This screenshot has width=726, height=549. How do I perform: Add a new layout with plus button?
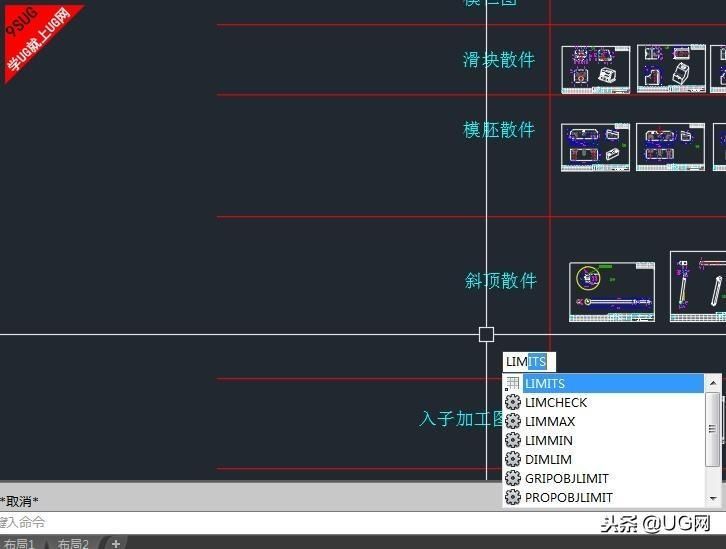tap(116, 543)
